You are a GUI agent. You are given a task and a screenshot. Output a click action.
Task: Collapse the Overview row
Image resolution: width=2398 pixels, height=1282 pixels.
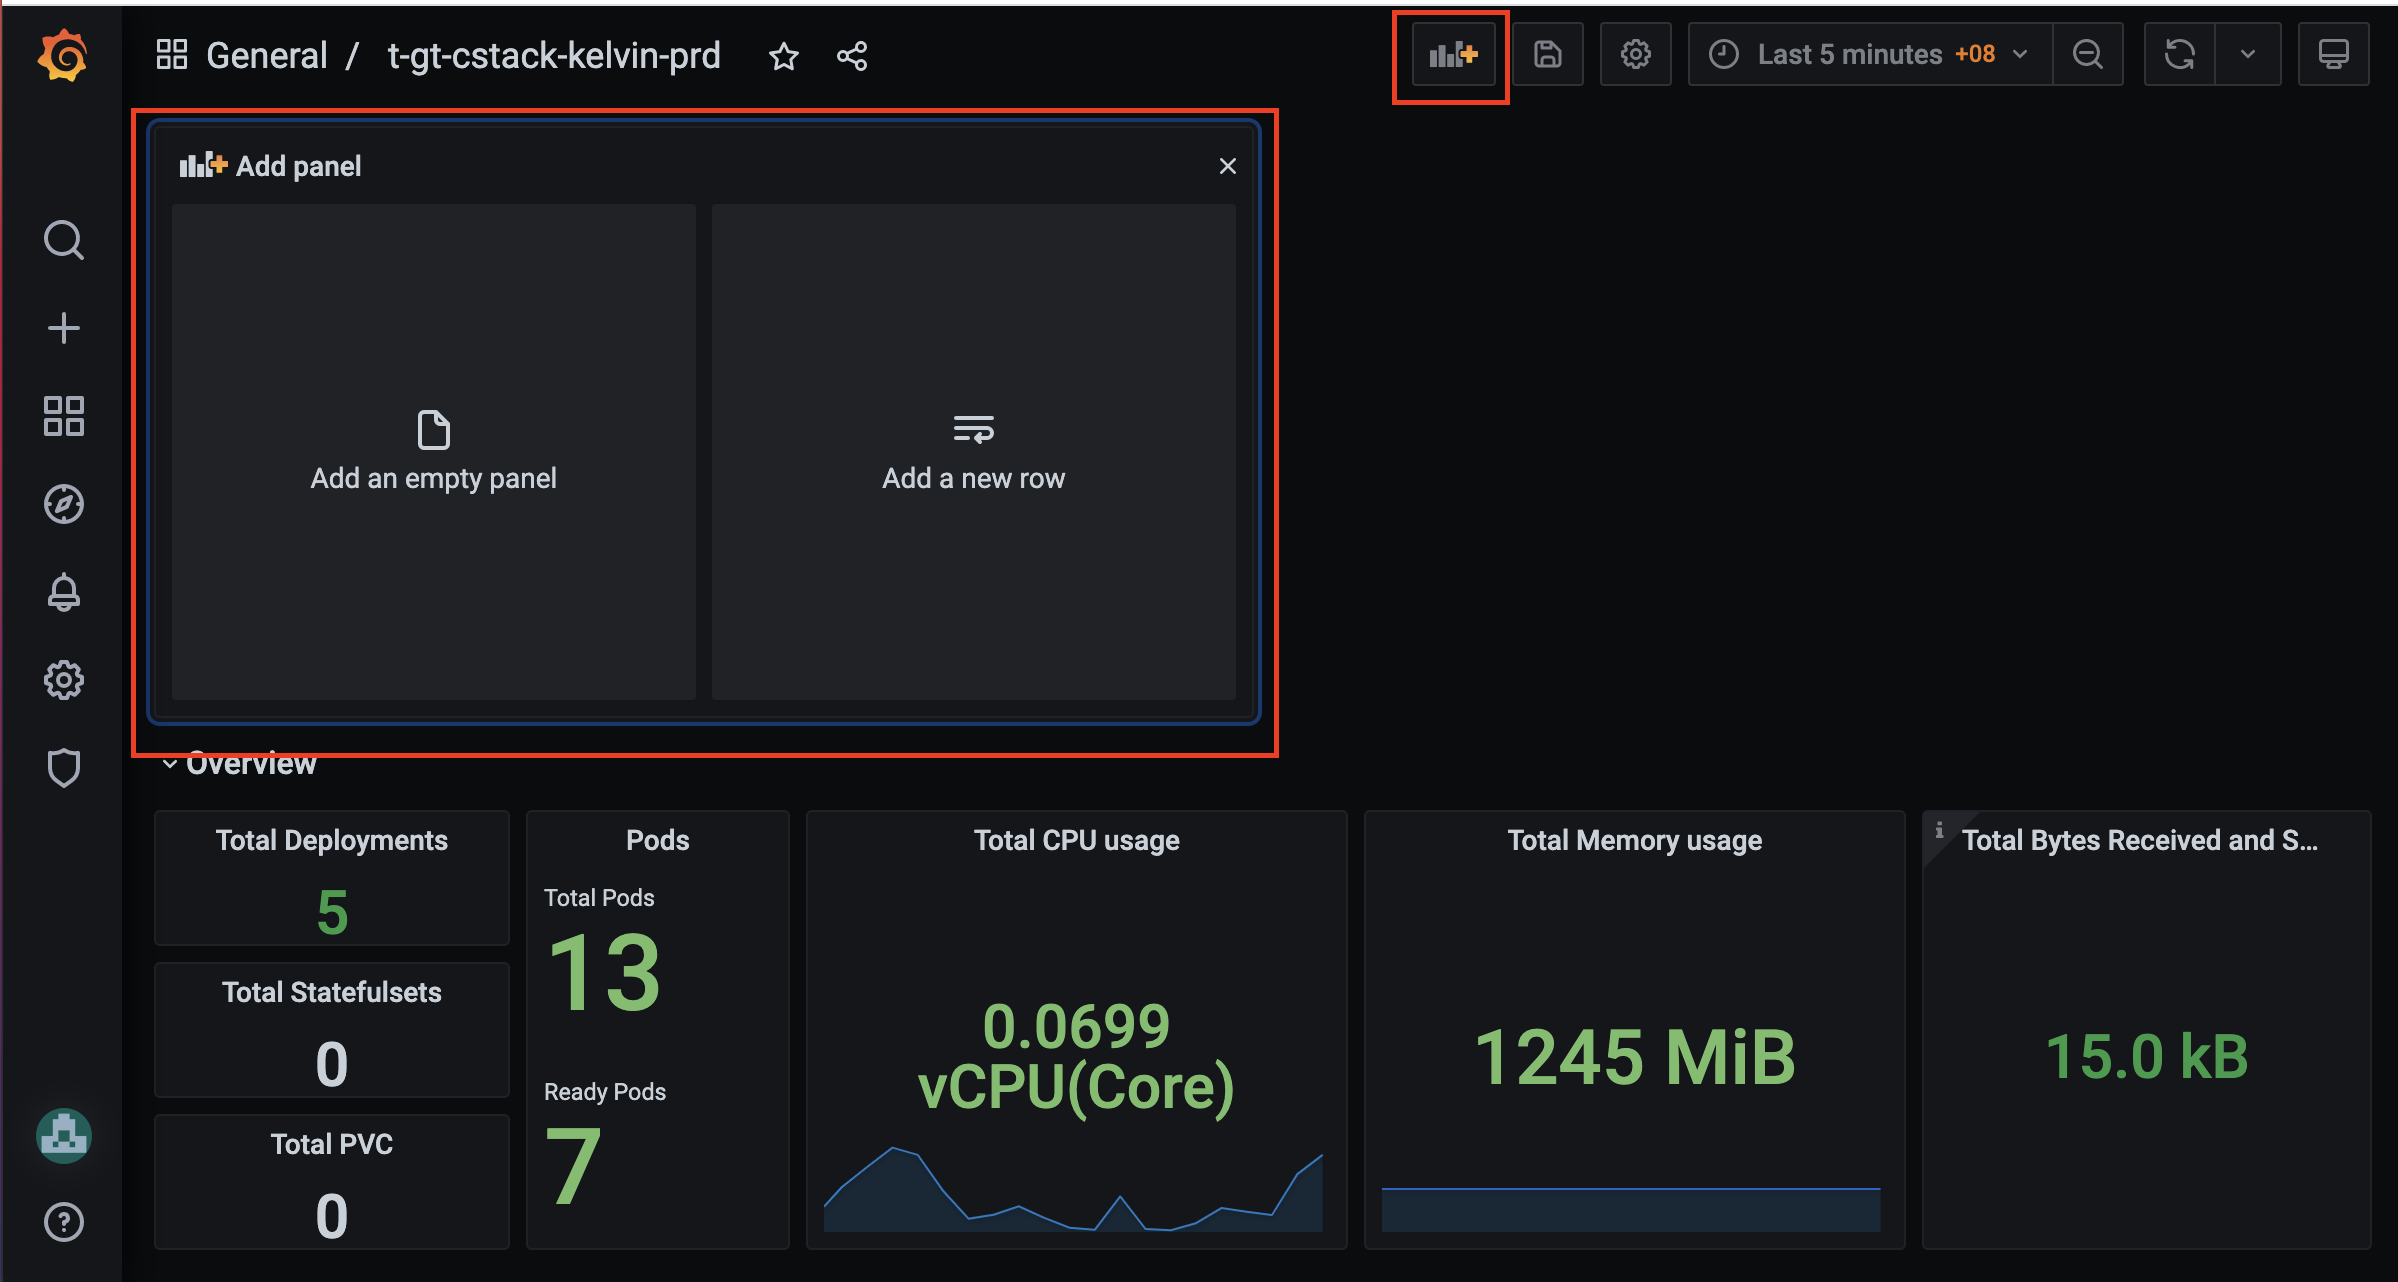point(240,764)
